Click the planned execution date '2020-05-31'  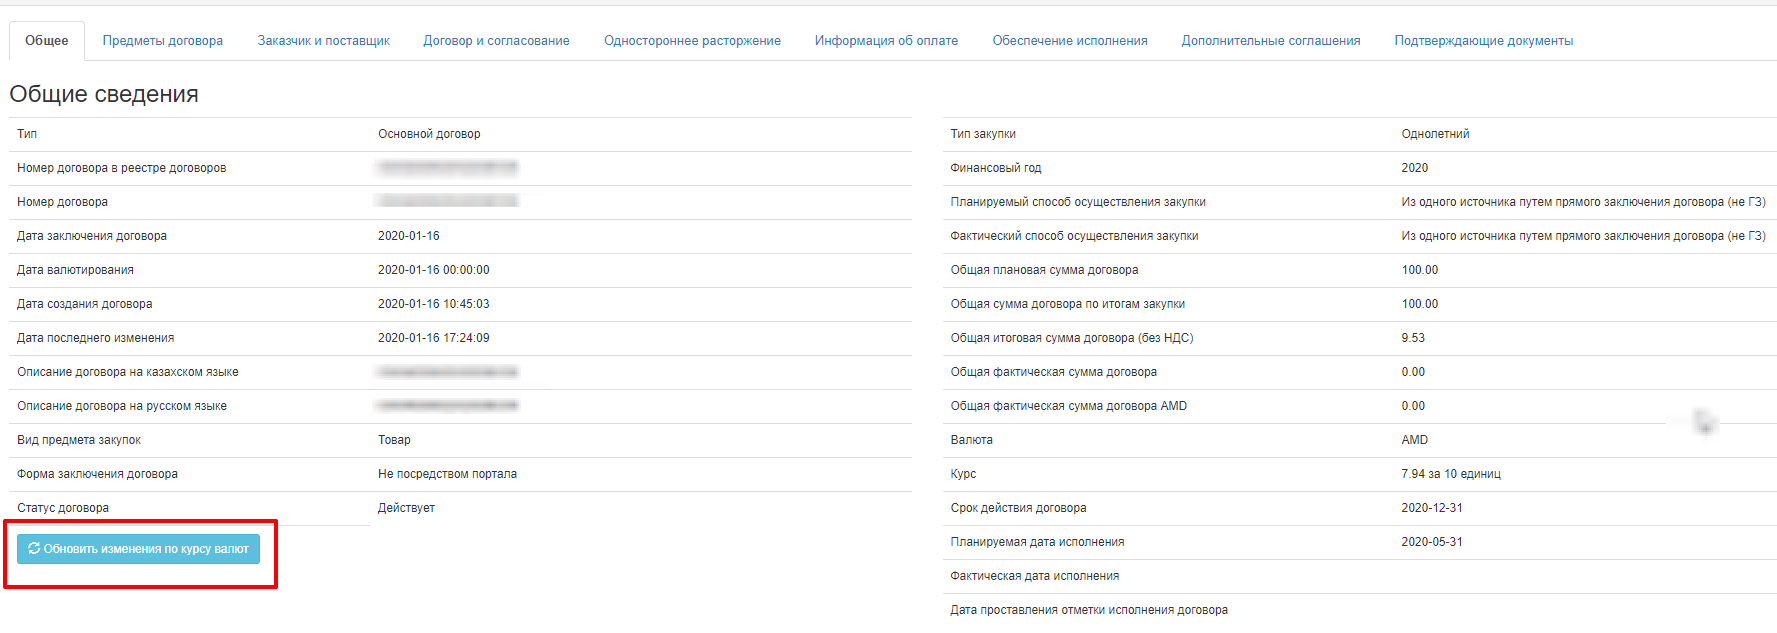click(1431, 542)
